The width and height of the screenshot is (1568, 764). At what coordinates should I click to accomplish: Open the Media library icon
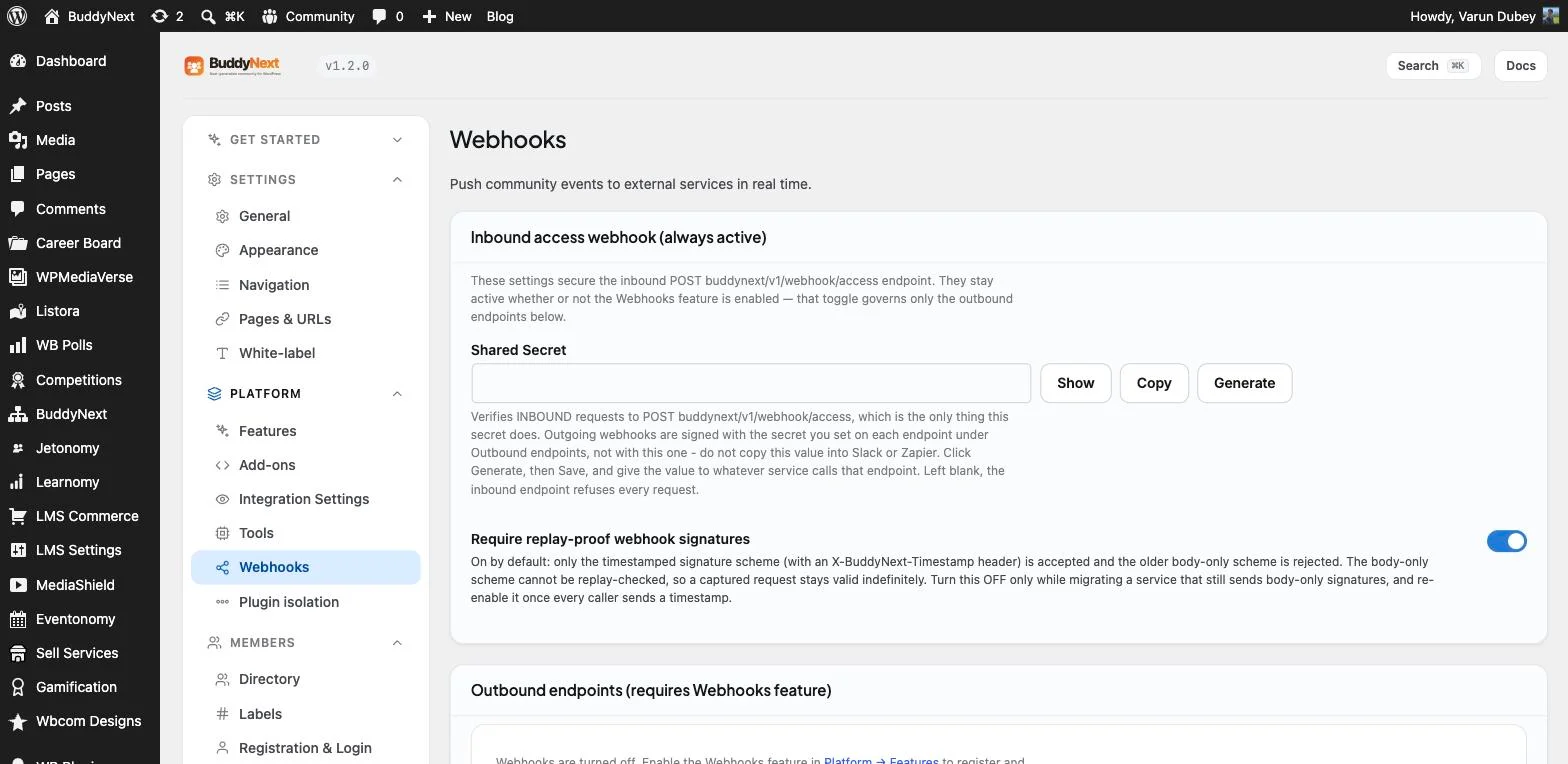click(17, 140)
